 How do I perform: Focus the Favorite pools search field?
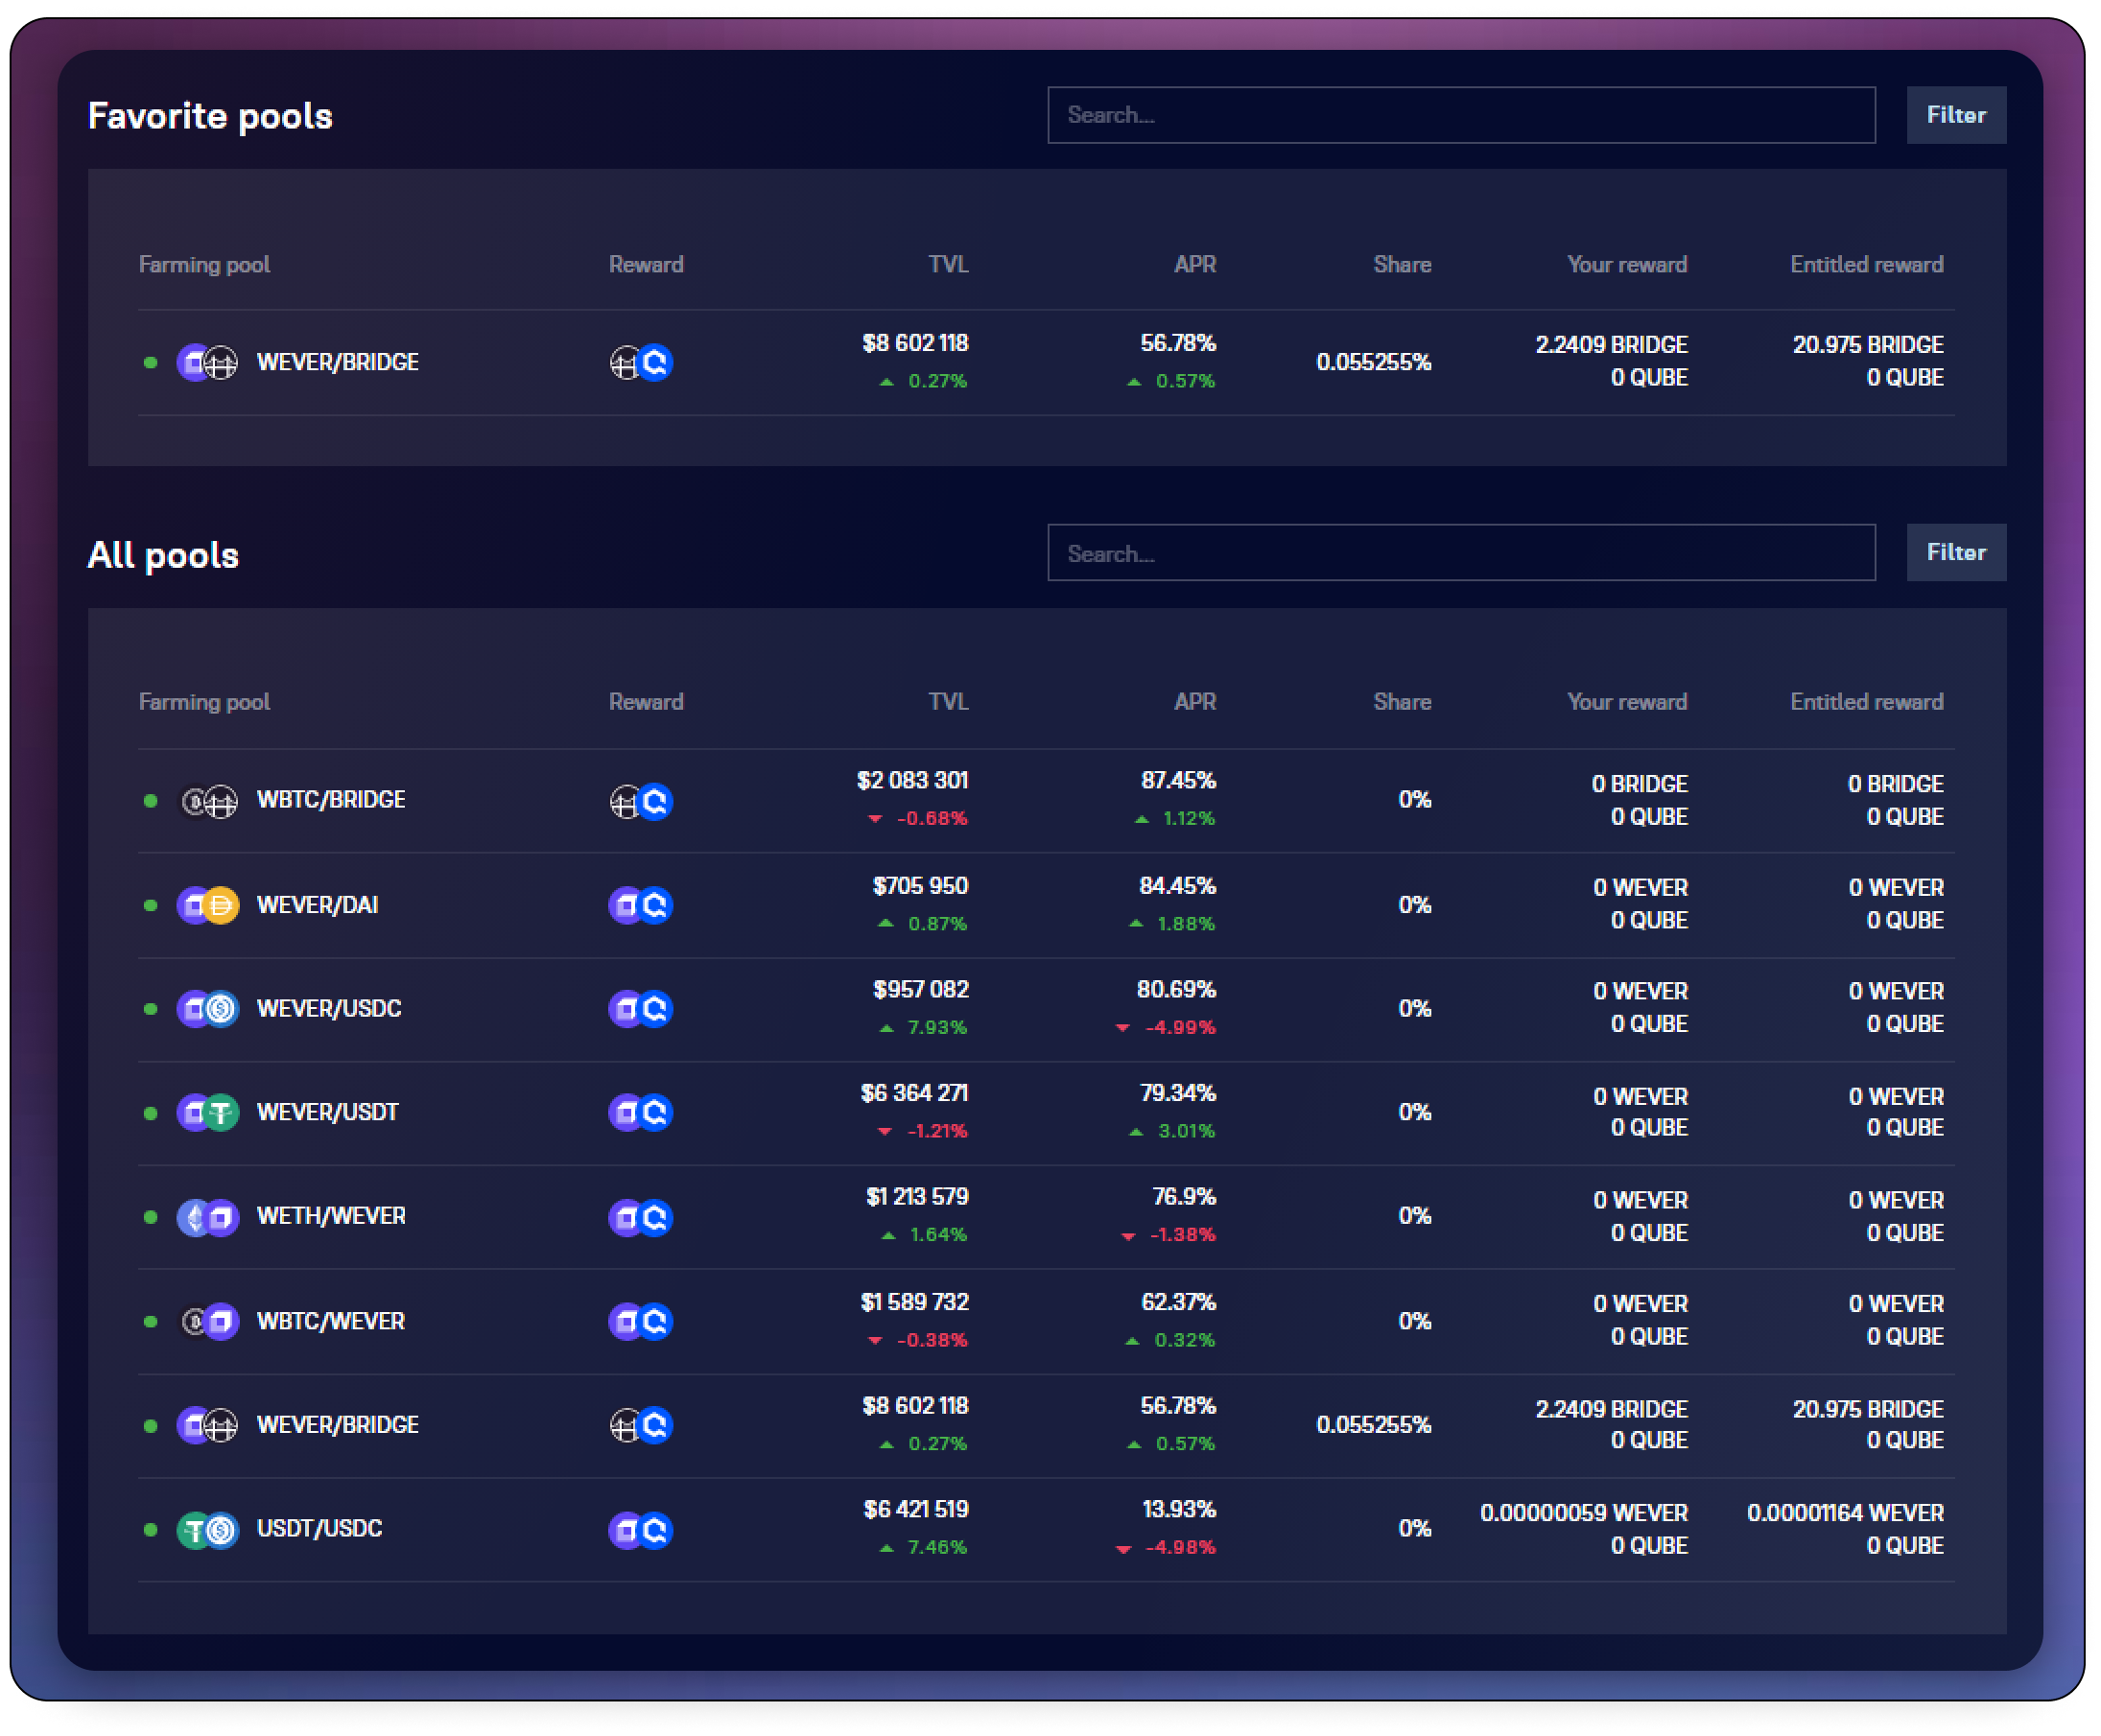coord(1460,115)
